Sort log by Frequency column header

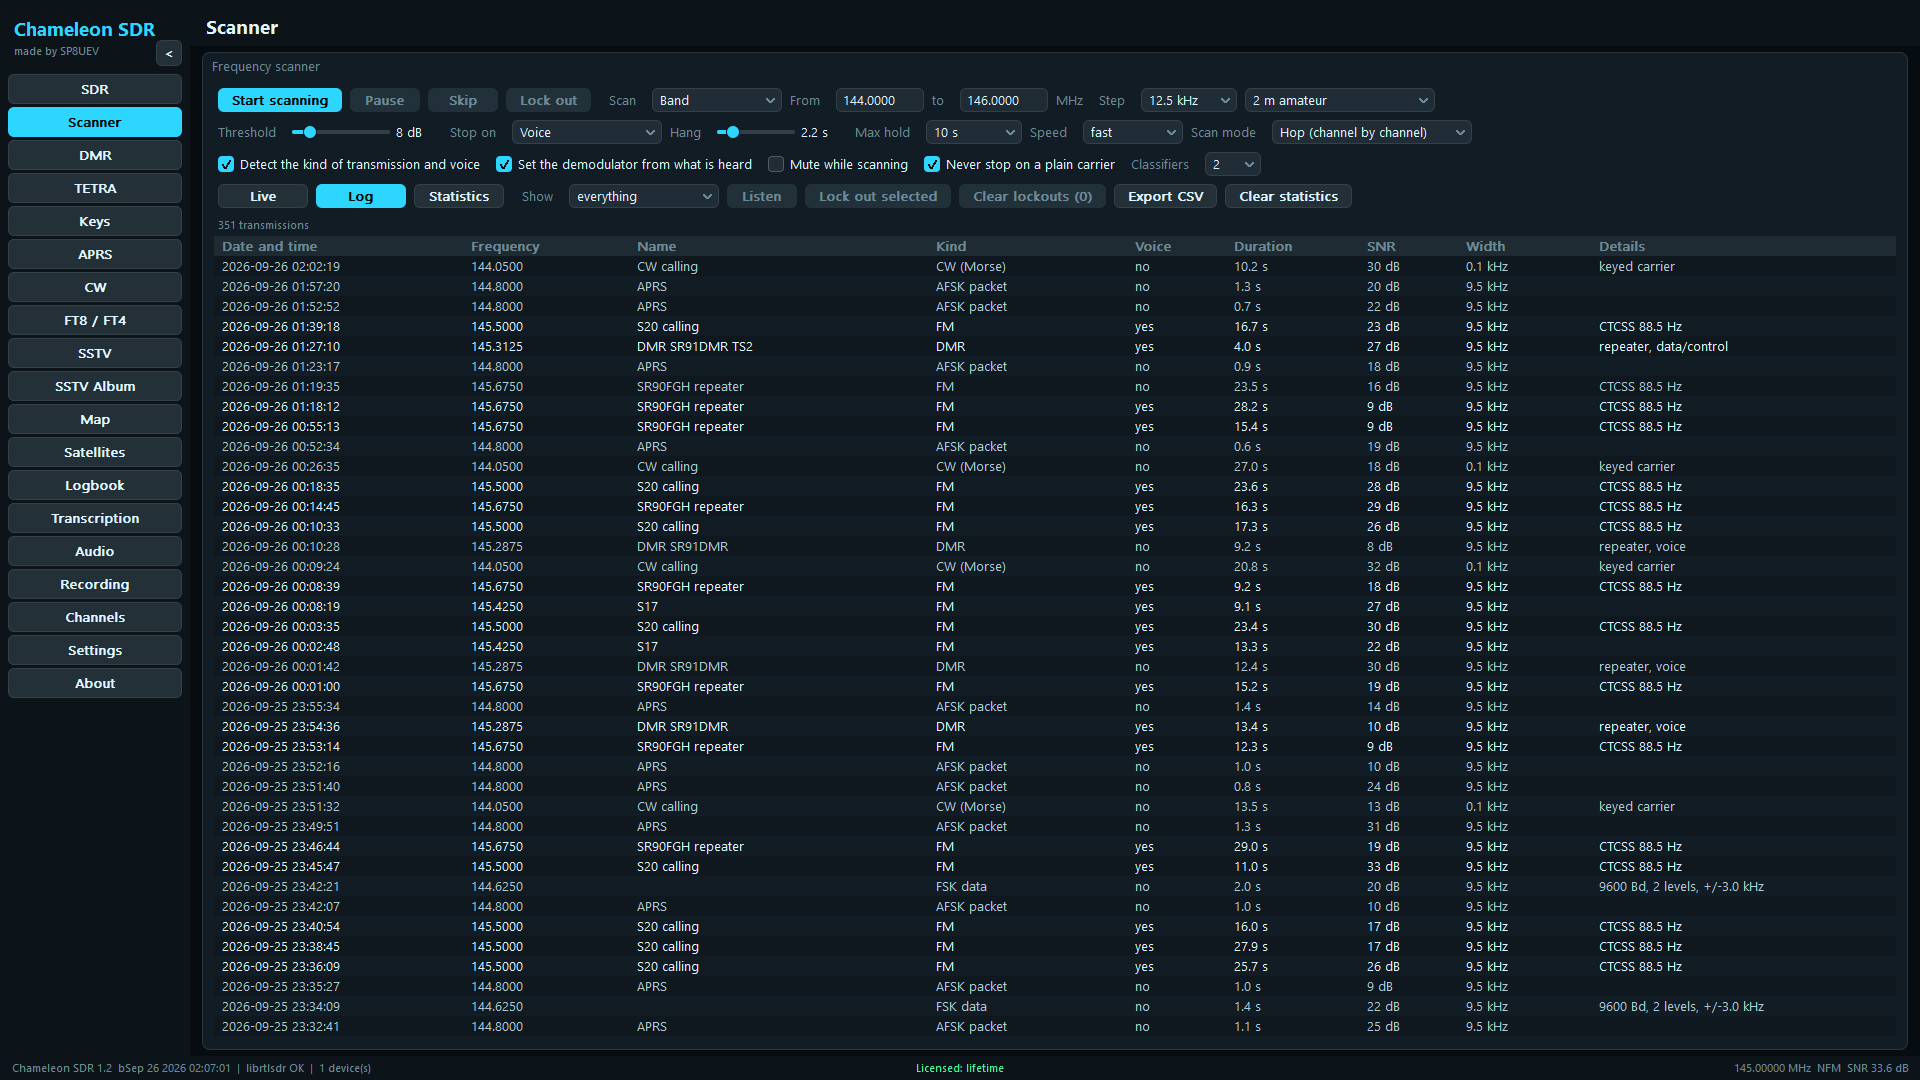[505, 247]
